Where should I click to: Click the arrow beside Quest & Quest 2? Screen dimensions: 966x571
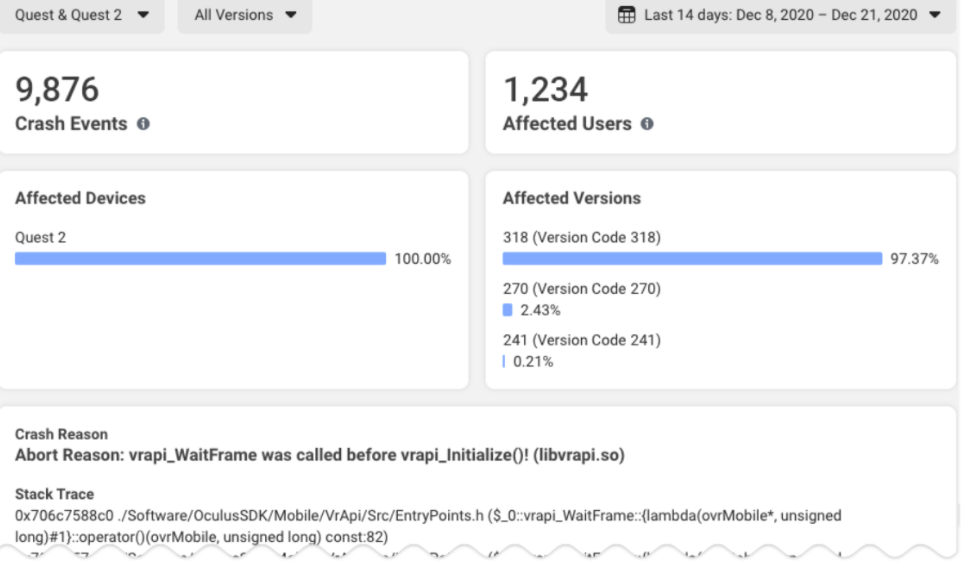(143, 15)
